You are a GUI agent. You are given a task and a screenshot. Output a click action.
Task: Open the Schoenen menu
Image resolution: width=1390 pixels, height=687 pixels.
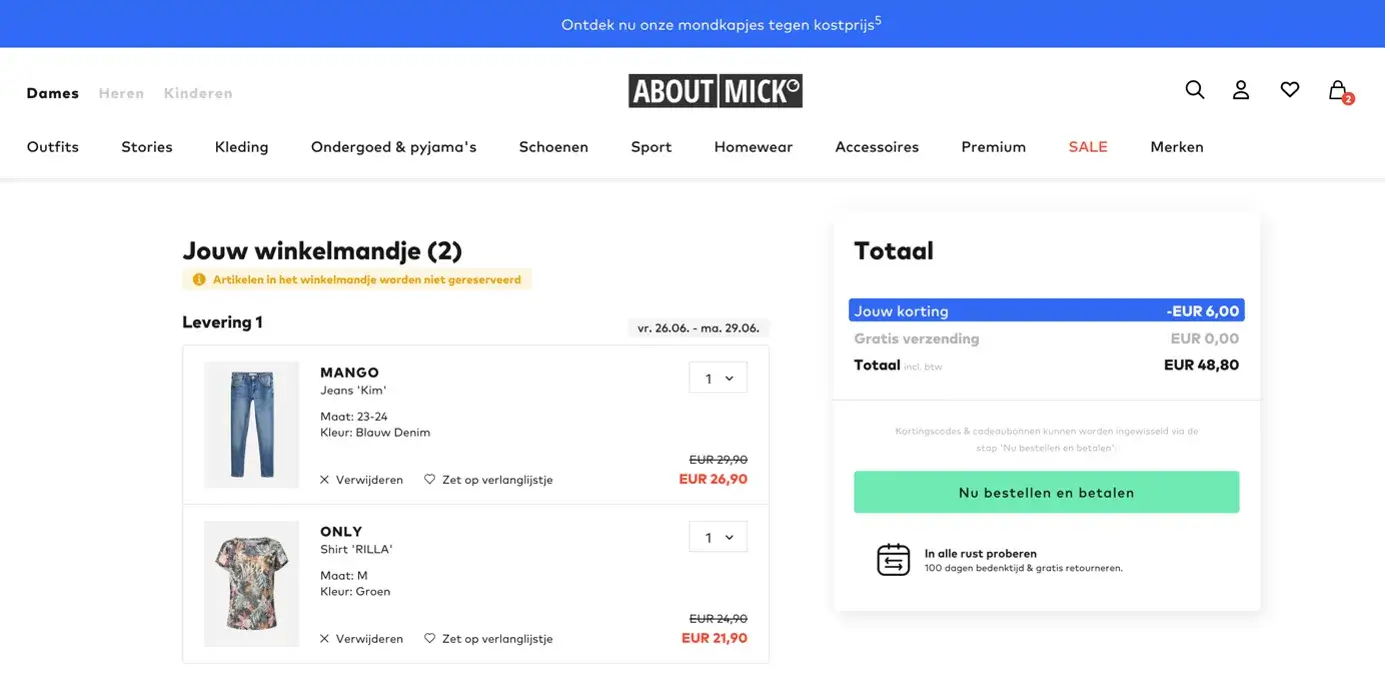click(553, 147)
